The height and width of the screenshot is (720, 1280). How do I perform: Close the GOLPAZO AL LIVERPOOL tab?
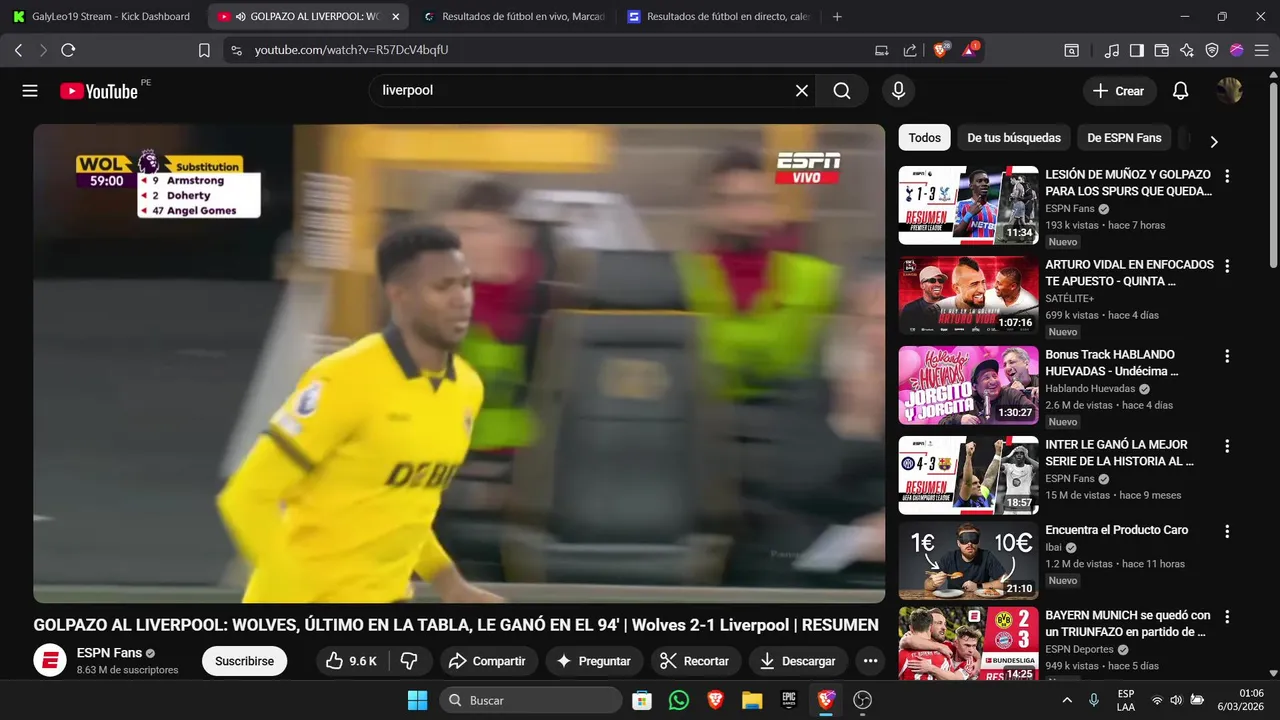coord(395,17)
